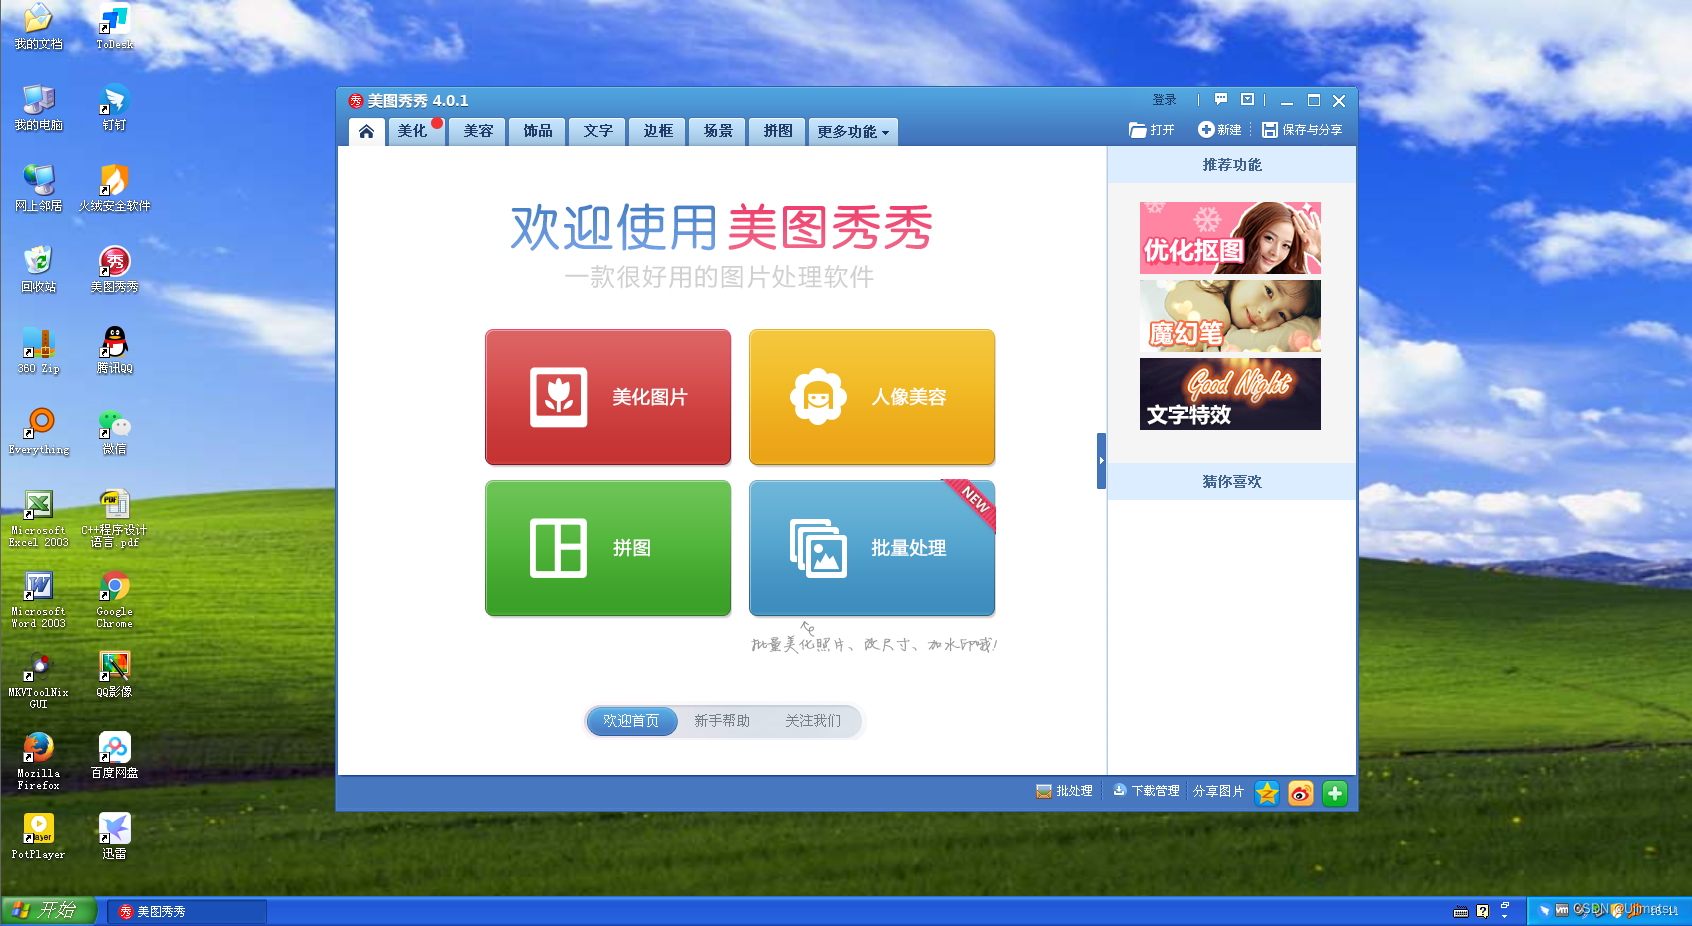
Task: Click 保存与分享 save button
Action: point(1302,130)
